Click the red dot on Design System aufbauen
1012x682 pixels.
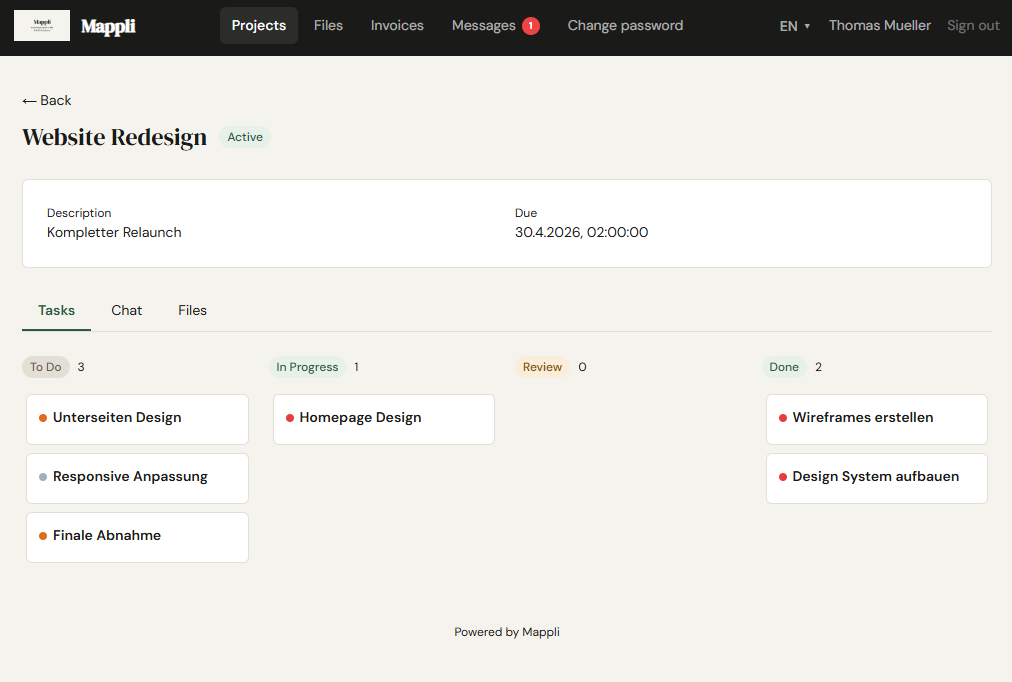pos(781,477)
